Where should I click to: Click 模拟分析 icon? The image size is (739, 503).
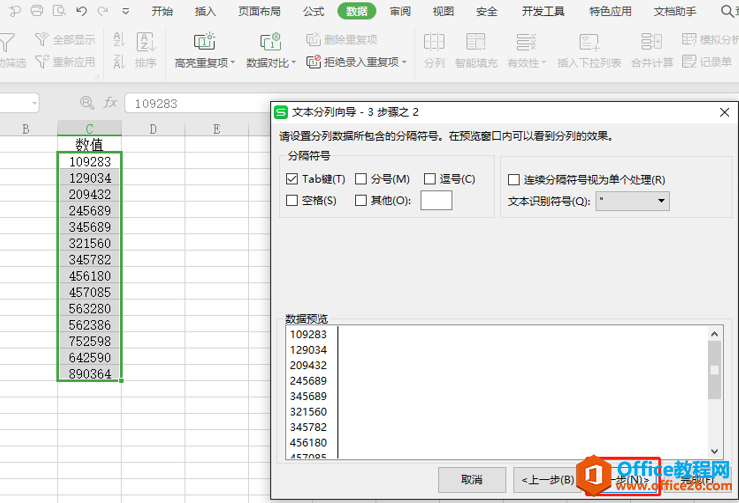coord(689,39)
